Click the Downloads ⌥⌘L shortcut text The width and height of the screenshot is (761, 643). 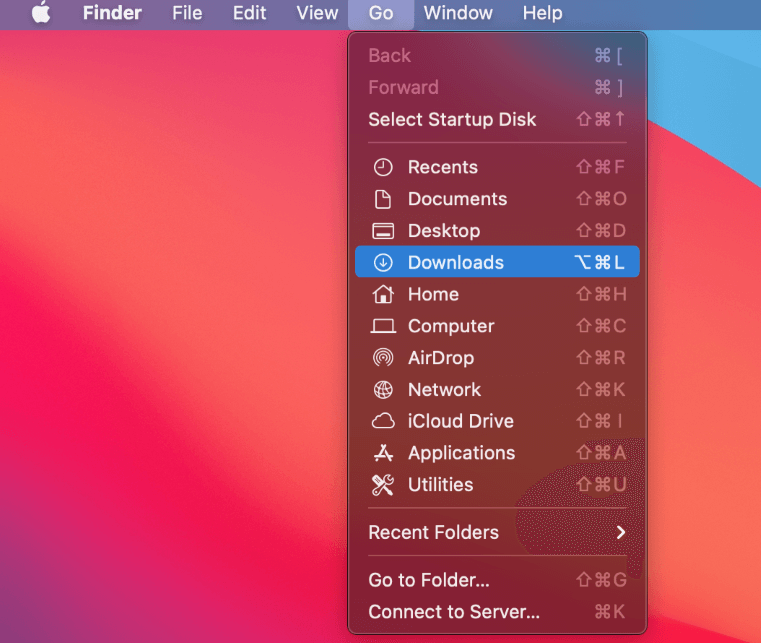tap(599, 263)
